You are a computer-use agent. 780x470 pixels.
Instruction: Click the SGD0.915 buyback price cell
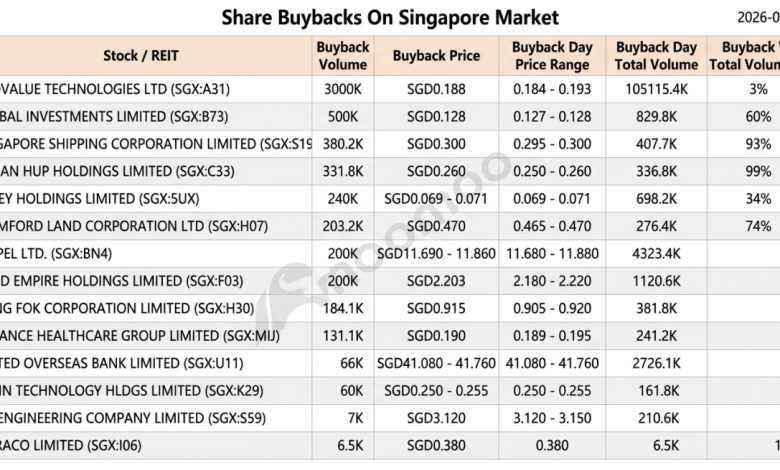(436, 308)
